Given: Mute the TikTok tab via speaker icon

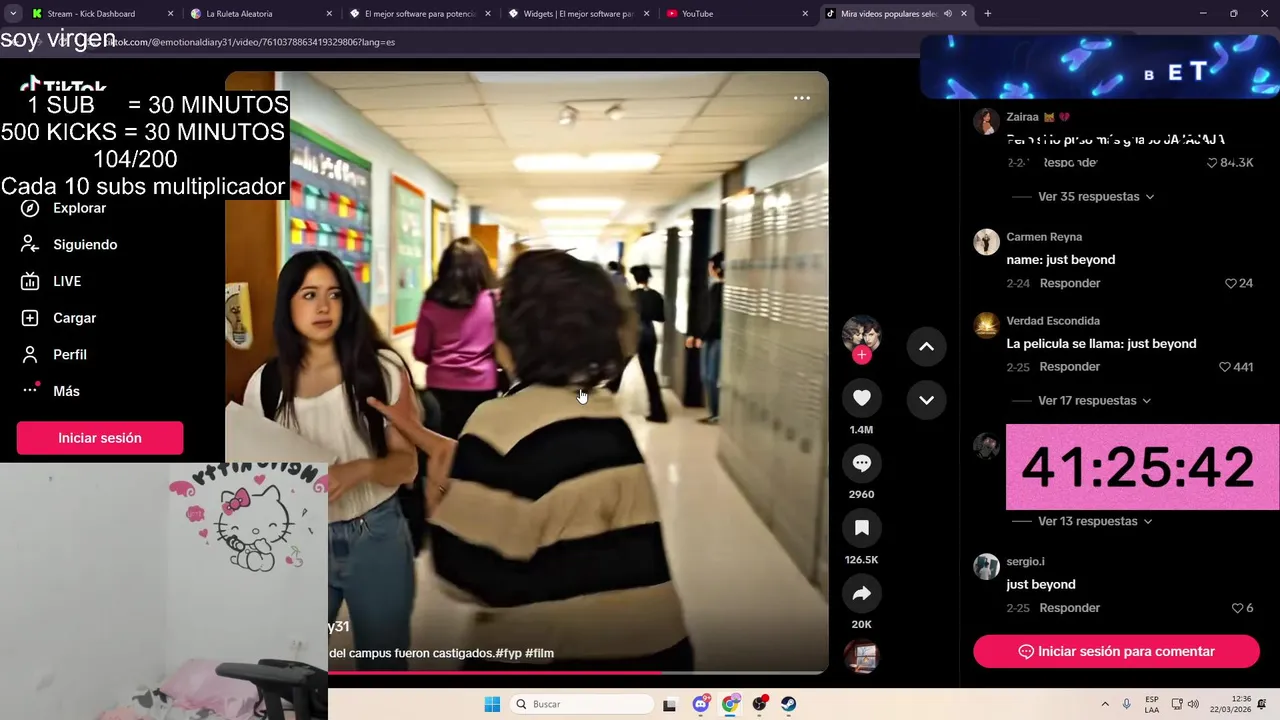Looking at the screenshot, I should 948,14.
